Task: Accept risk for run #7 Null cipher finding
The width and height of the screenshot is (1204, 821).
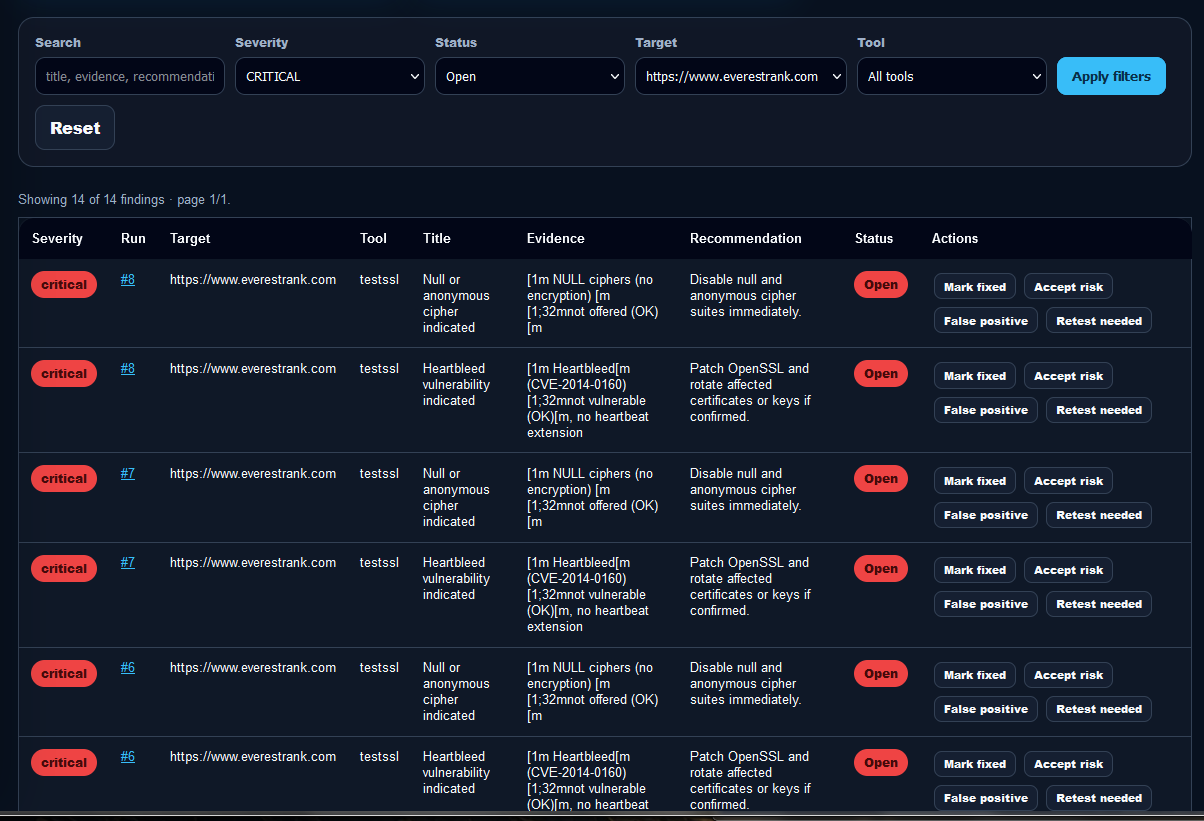Action: [x=1068, y=481]
